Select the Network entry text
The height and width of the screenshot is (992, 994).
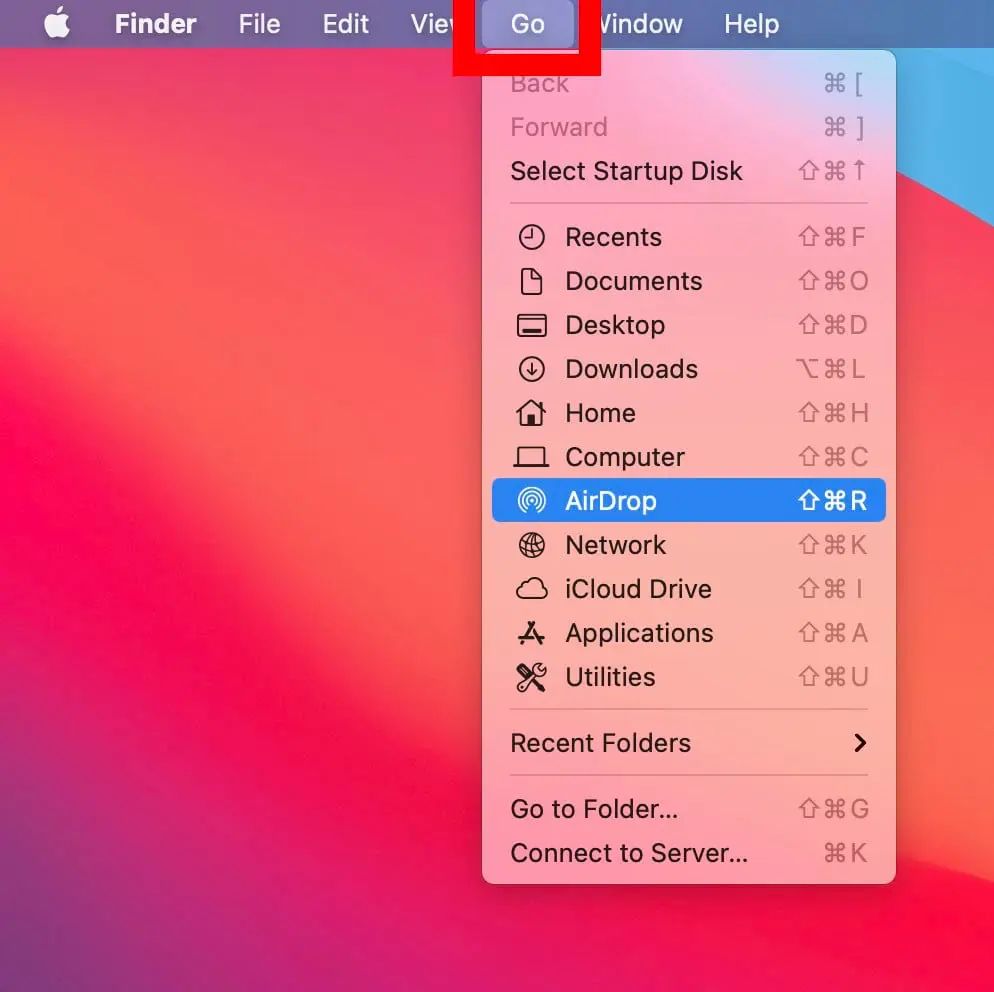(616, 545)
